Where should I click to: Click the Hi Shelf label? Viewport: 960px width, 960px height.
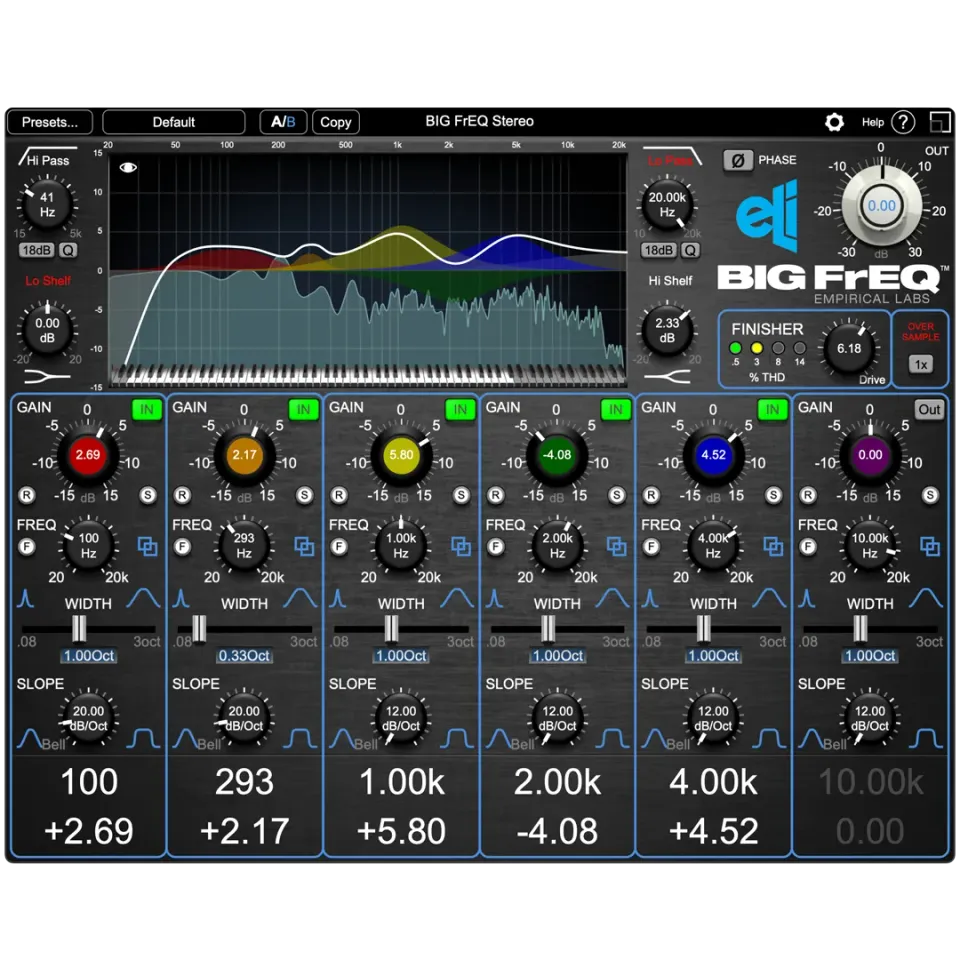[x=670, y=280]
